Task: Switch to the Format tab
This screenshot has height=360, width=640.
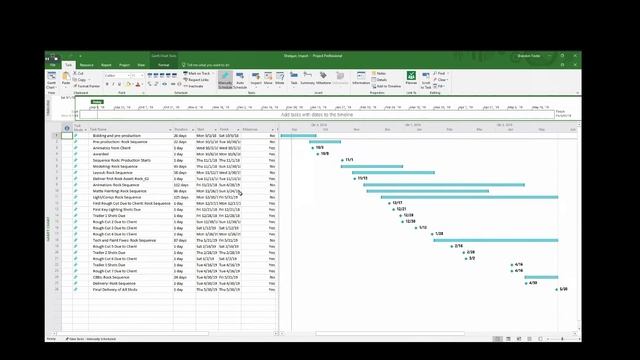Action: tap(163, 65)
